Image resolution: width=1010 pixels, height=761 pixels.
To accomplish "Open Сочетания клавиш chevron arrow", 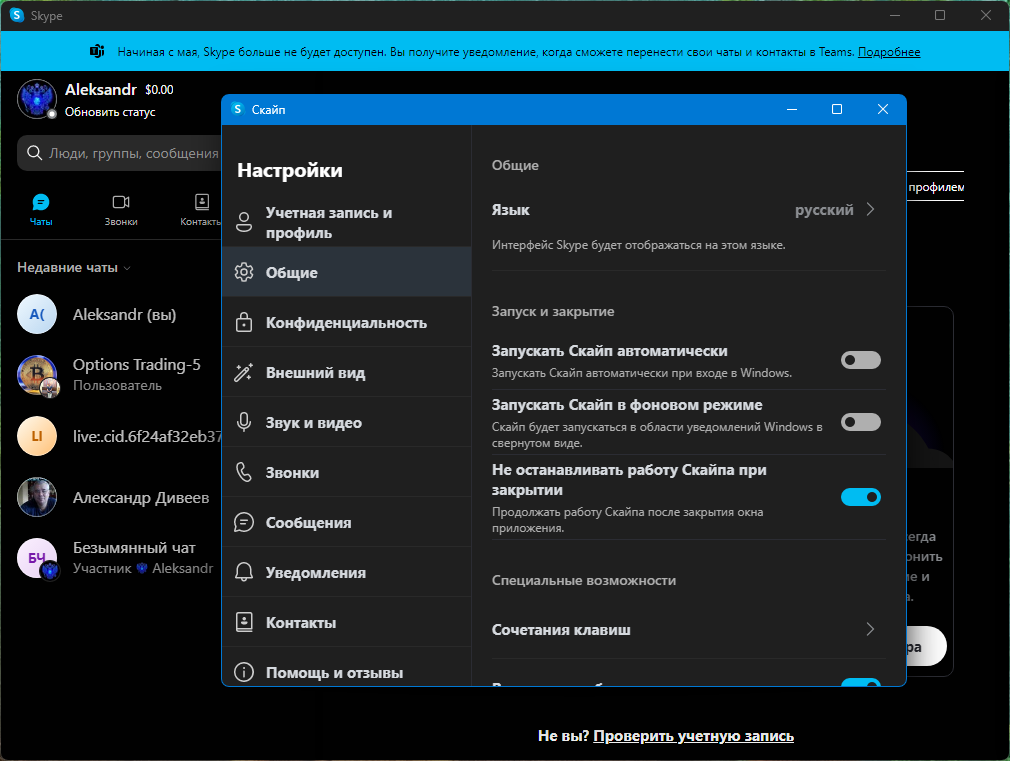I will click(x=870, y=629).
